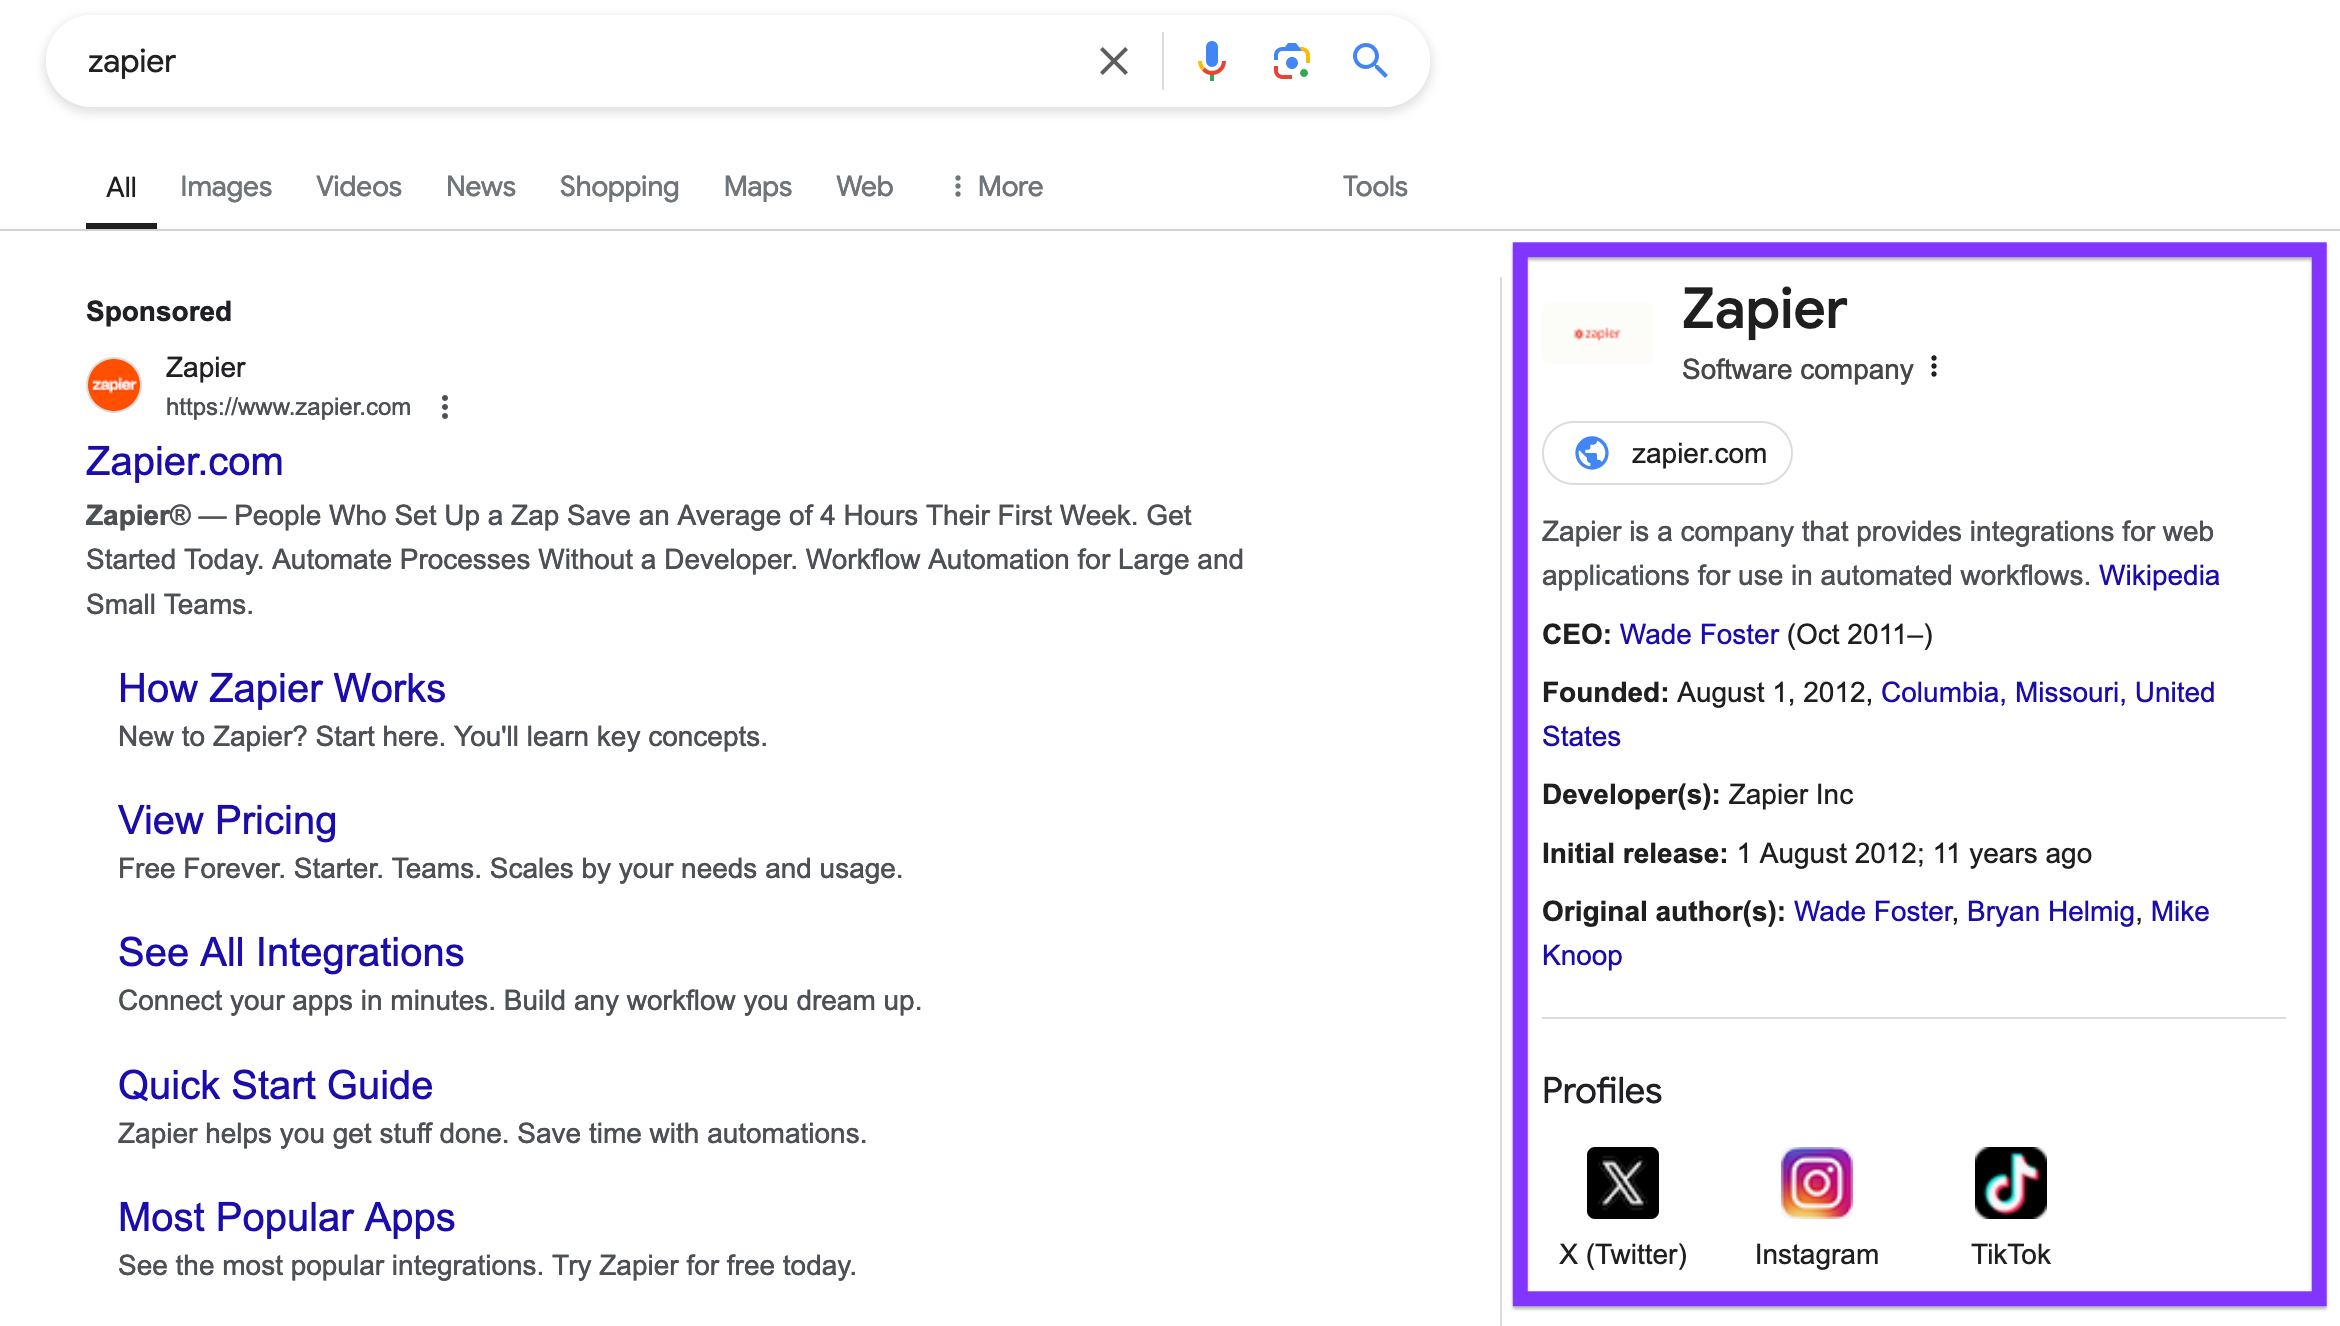Image resolution: width=2340 pixels, height=1326 pixels.
Task: Click the Wade Foster CEO link
Action: click(x=1698, y=634)
